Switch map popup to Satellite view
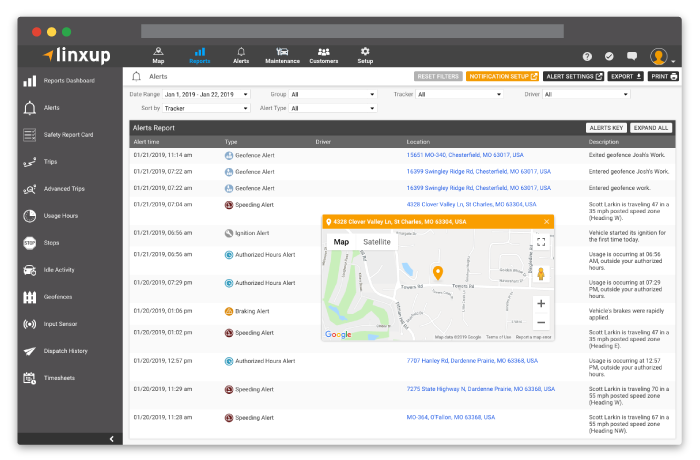 point(377,242)
